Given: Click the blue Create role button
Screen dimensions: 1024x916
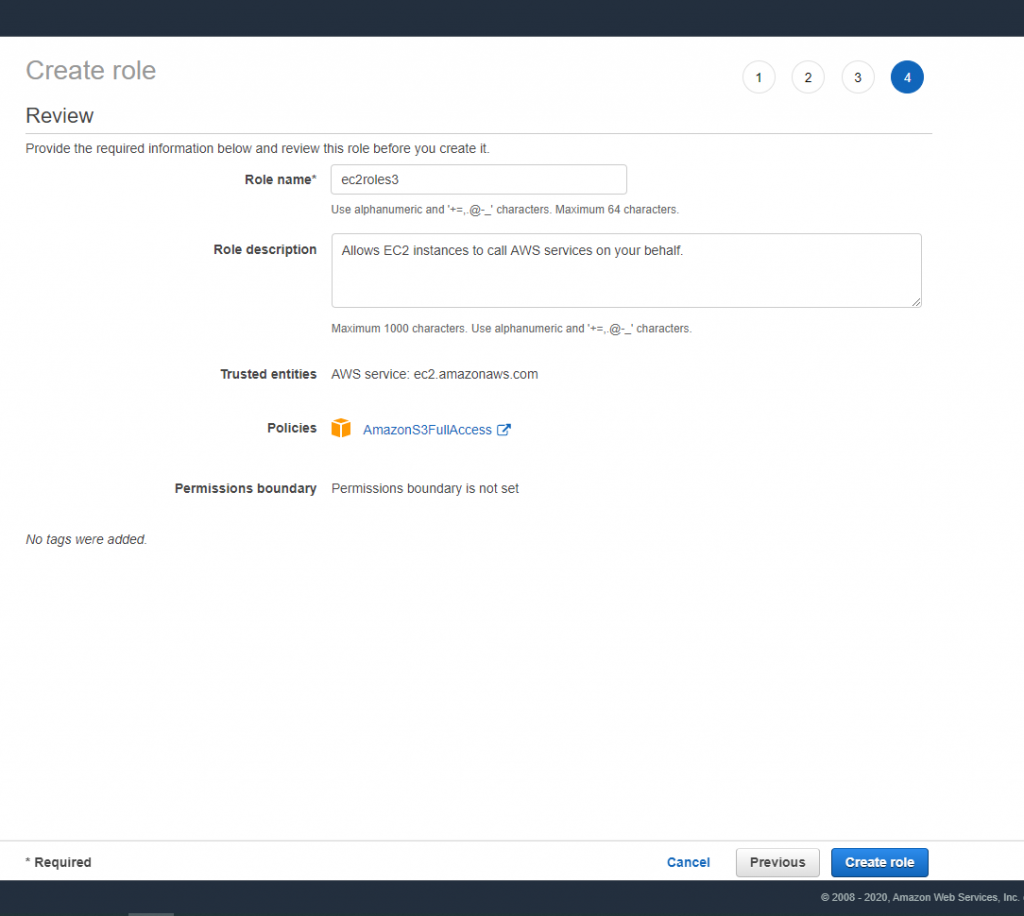Looking at the screenshot, I should [879, 862].
